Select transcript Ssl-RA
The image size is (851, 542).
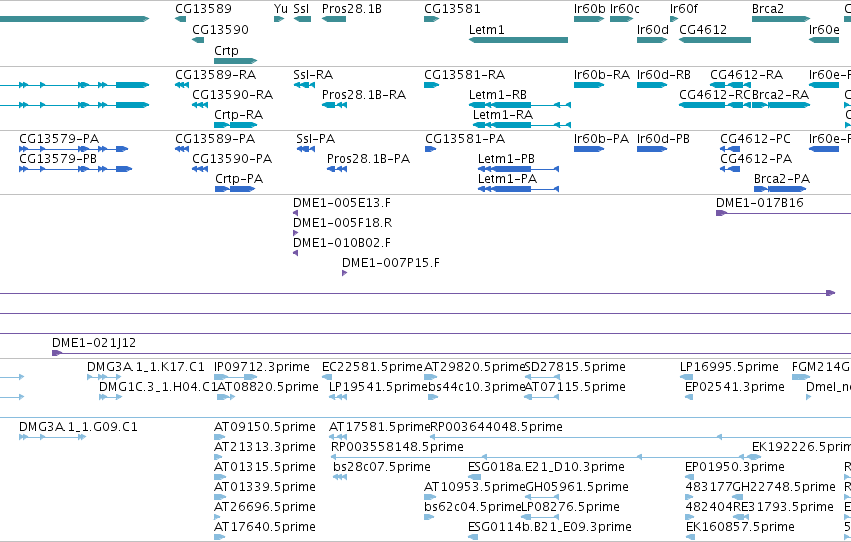coord(304,85)
